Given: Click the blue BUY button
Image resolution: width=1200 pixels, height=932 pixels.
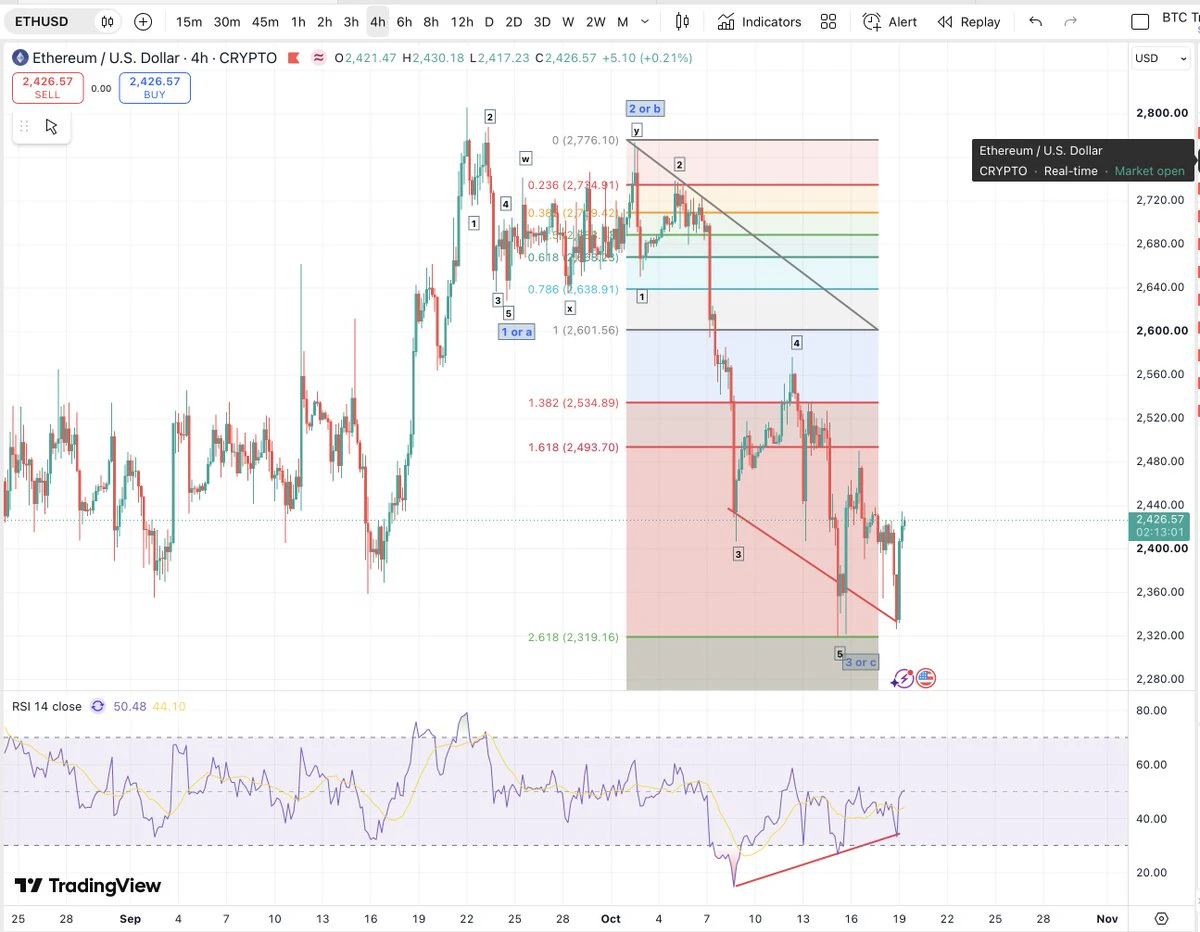Looking at the screenshot, I should (155, 88).
